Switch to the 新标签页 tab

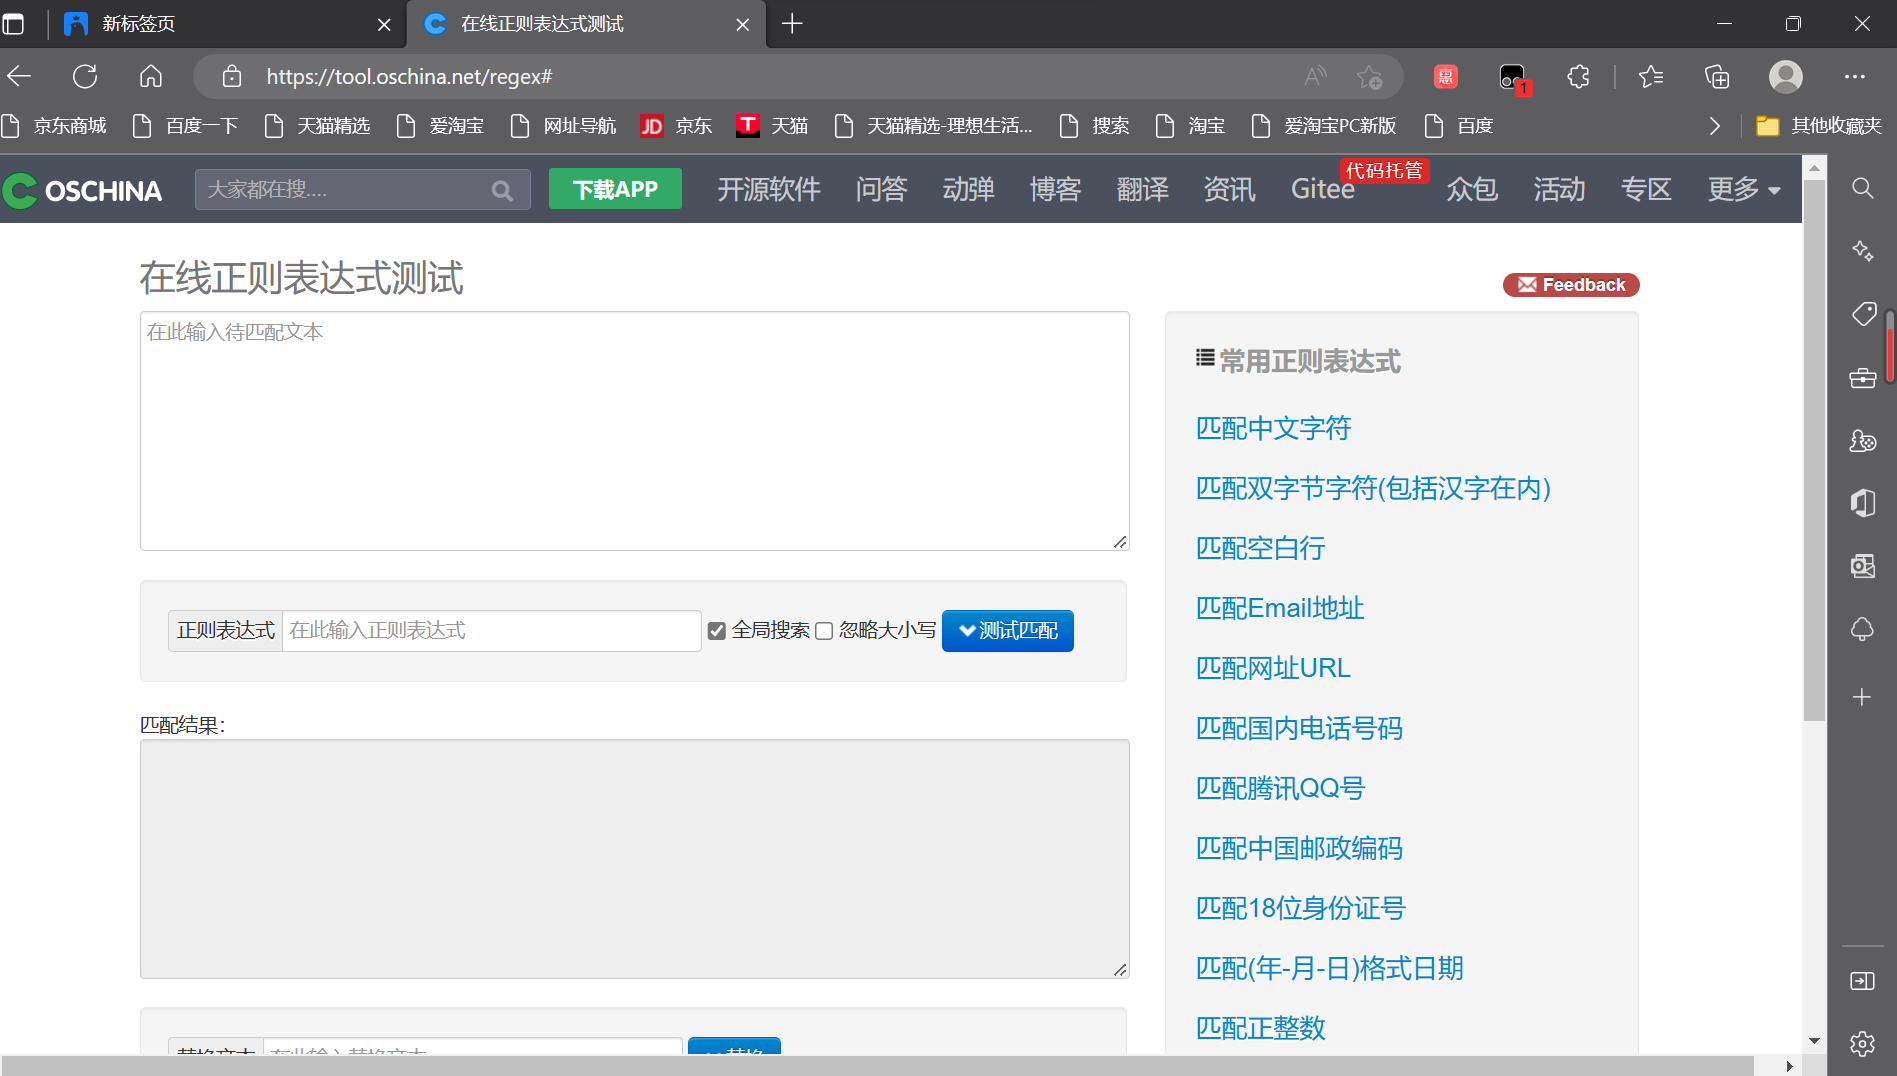coord(227,24)
